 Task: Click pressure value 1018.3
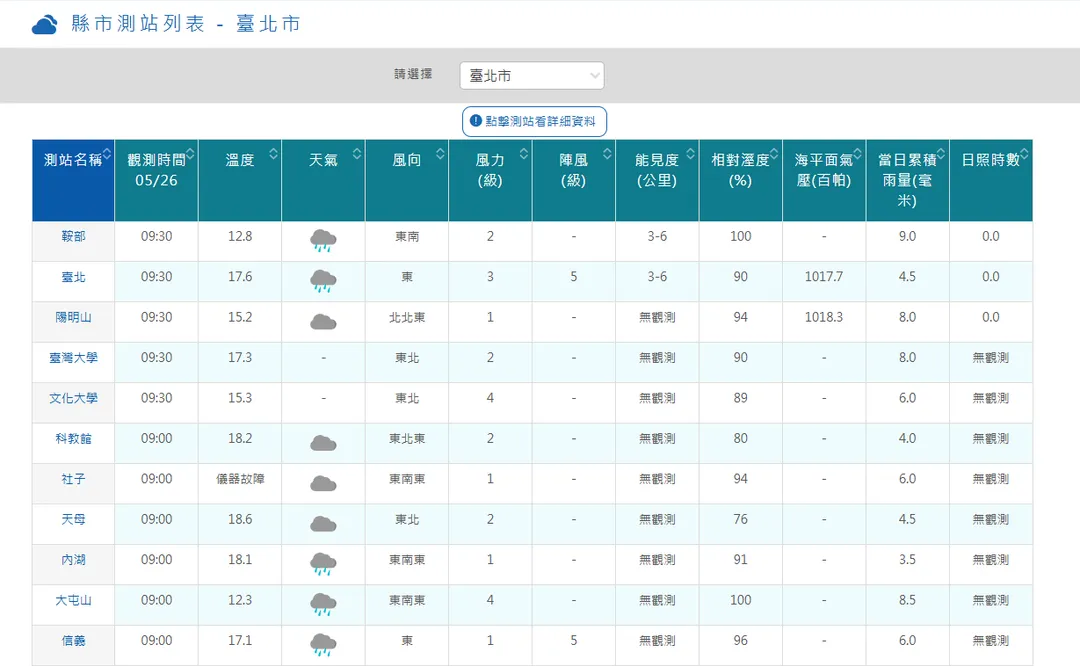click(824, 318)
